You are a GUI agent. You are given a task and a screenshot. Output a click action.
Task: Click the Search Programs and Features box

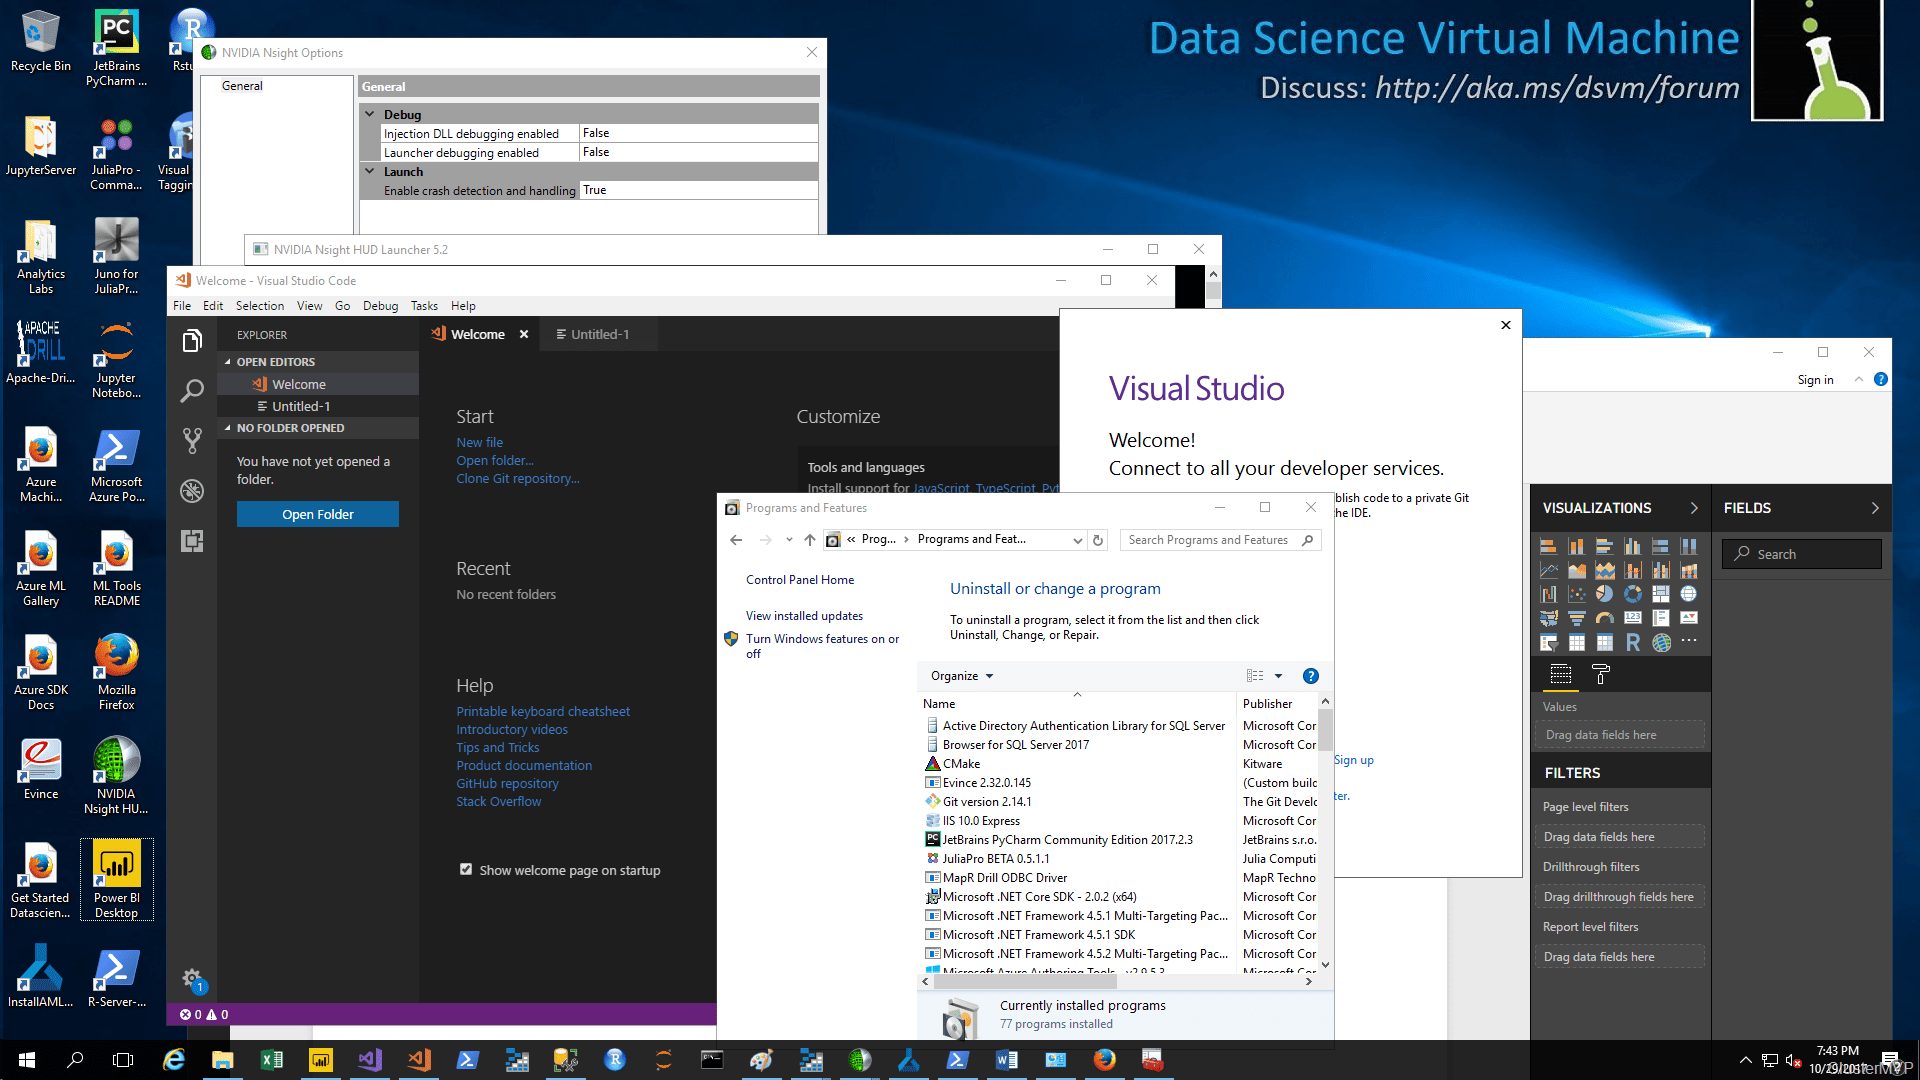(x=1220, y=540)
